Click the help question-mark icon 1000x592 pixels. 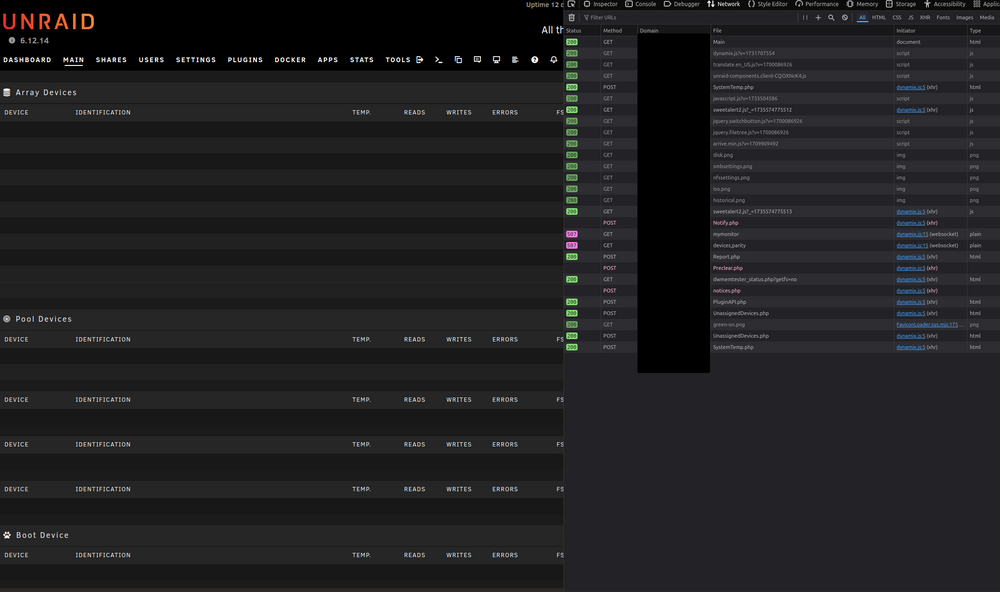pyautogui.click(x=534, y=60)
